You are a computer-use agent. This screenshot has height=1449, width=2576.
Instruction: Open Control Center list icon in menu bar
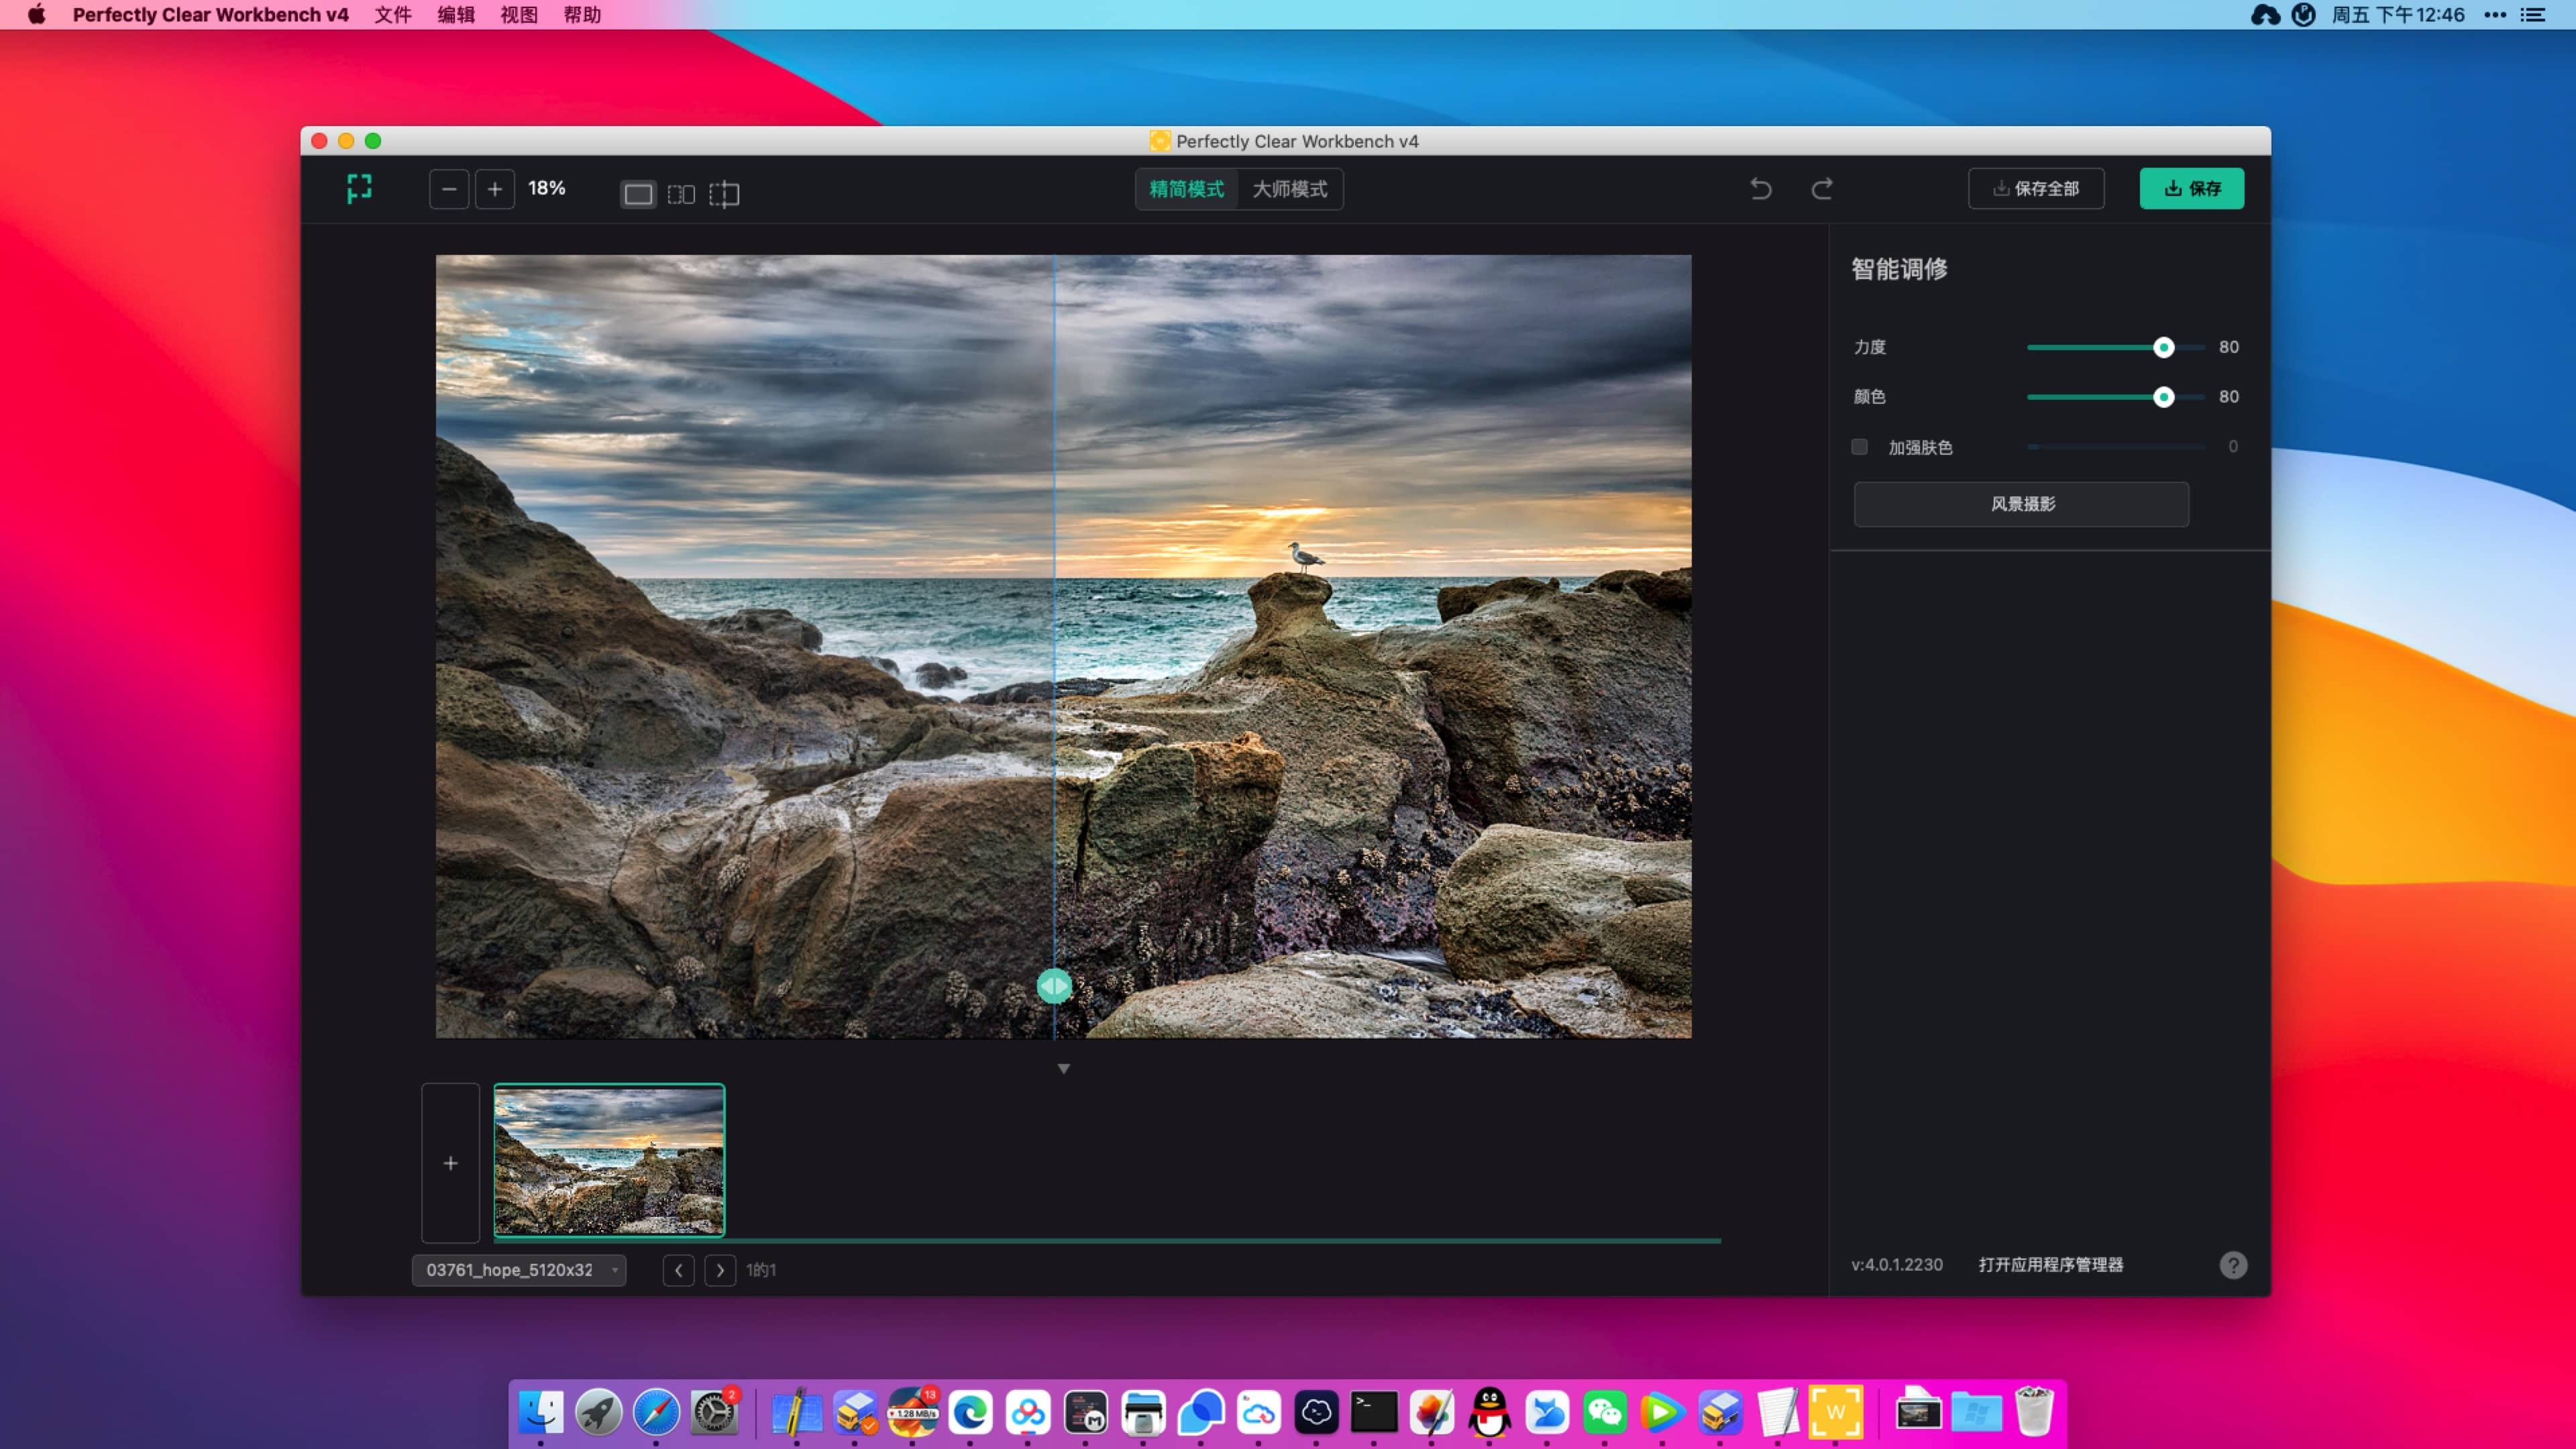coord(2533,15)
